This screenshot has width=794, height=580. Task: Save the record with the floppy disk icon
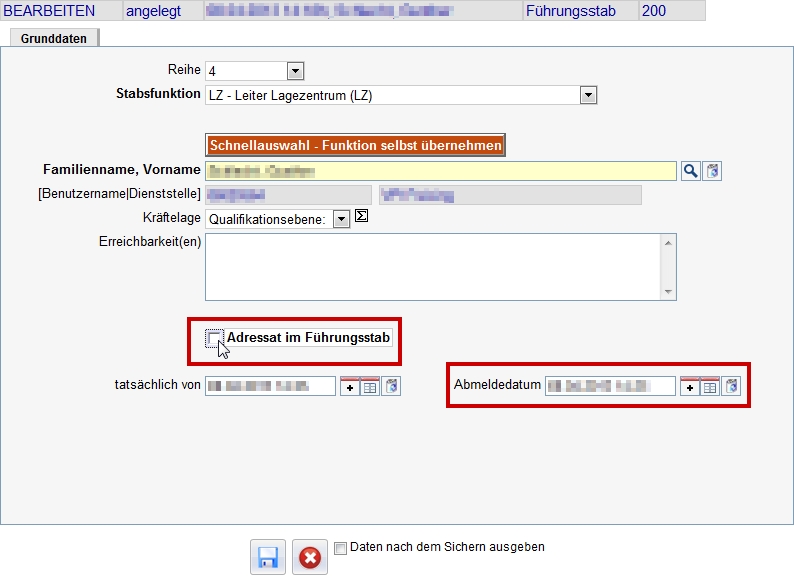point(268,558)
